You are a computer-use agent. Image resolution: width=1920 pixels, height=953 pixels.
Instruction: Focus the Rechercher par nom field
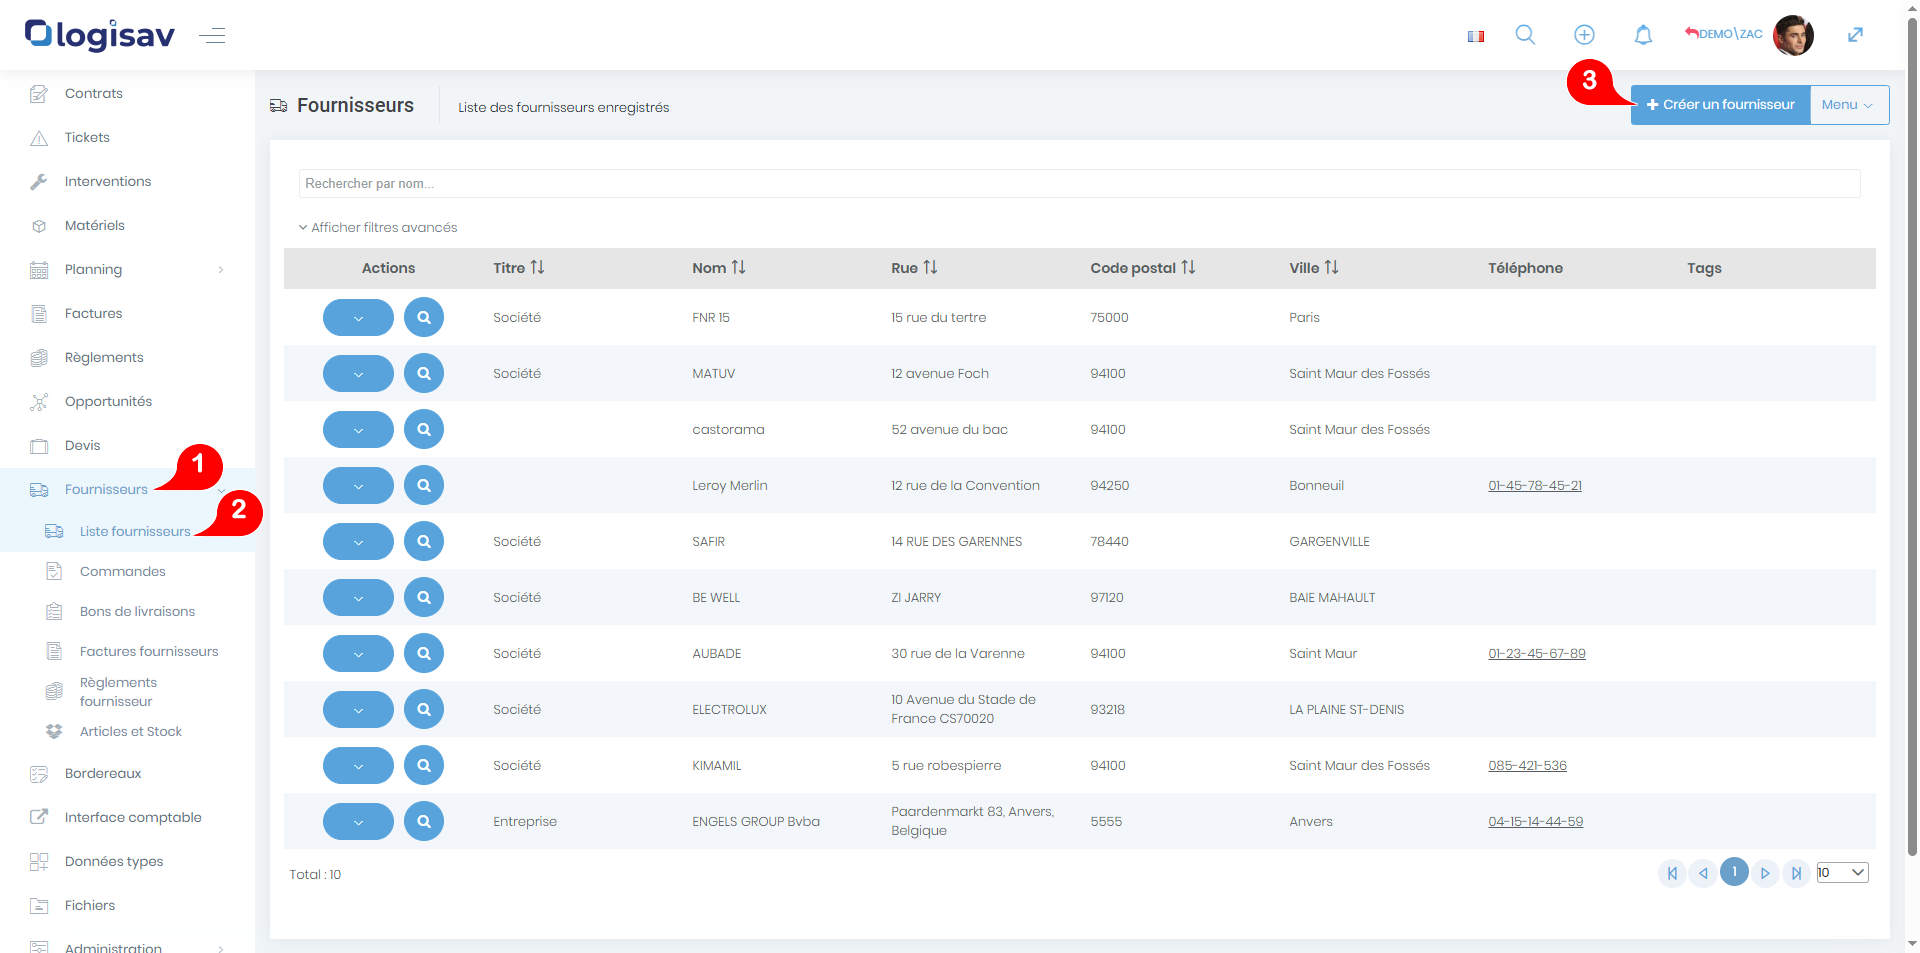pos(1079,183)
